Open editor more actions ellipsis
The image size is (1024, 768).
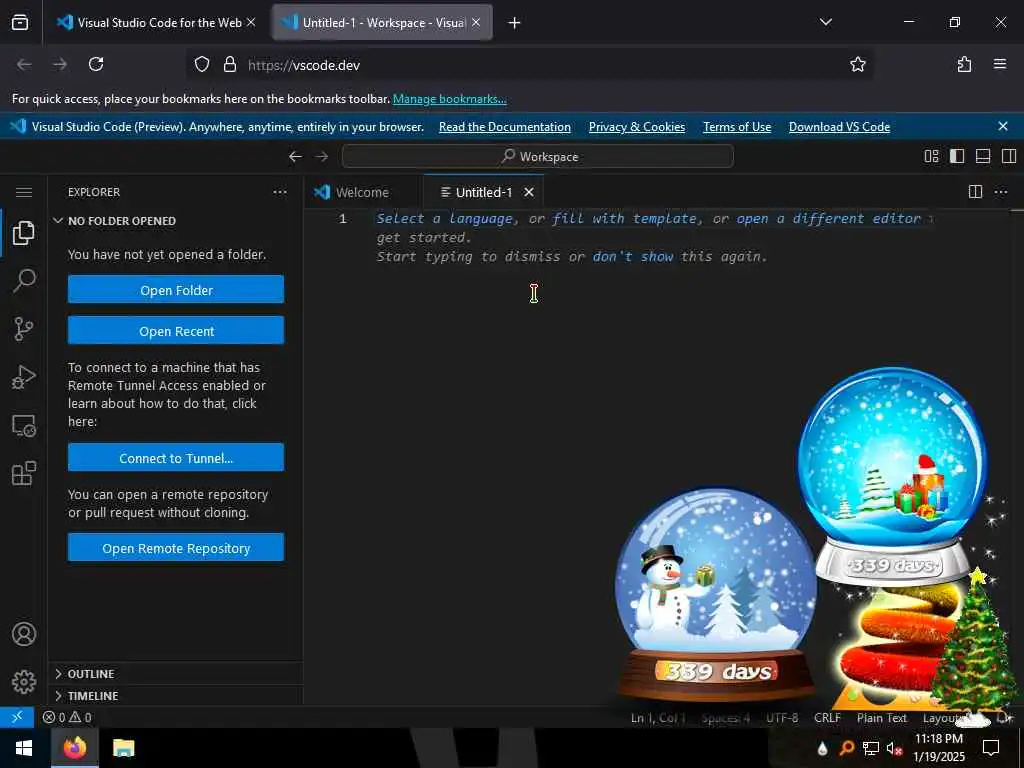[1000, 192]
